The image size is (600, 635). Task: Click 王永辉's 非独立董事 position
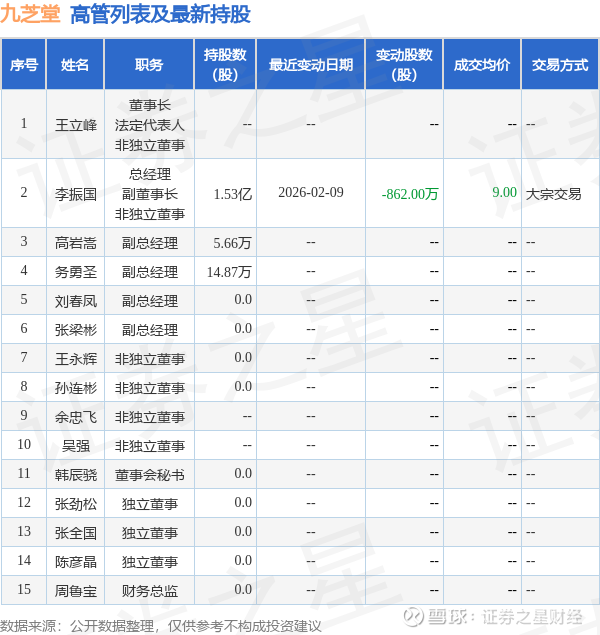(x=149, y=359)
